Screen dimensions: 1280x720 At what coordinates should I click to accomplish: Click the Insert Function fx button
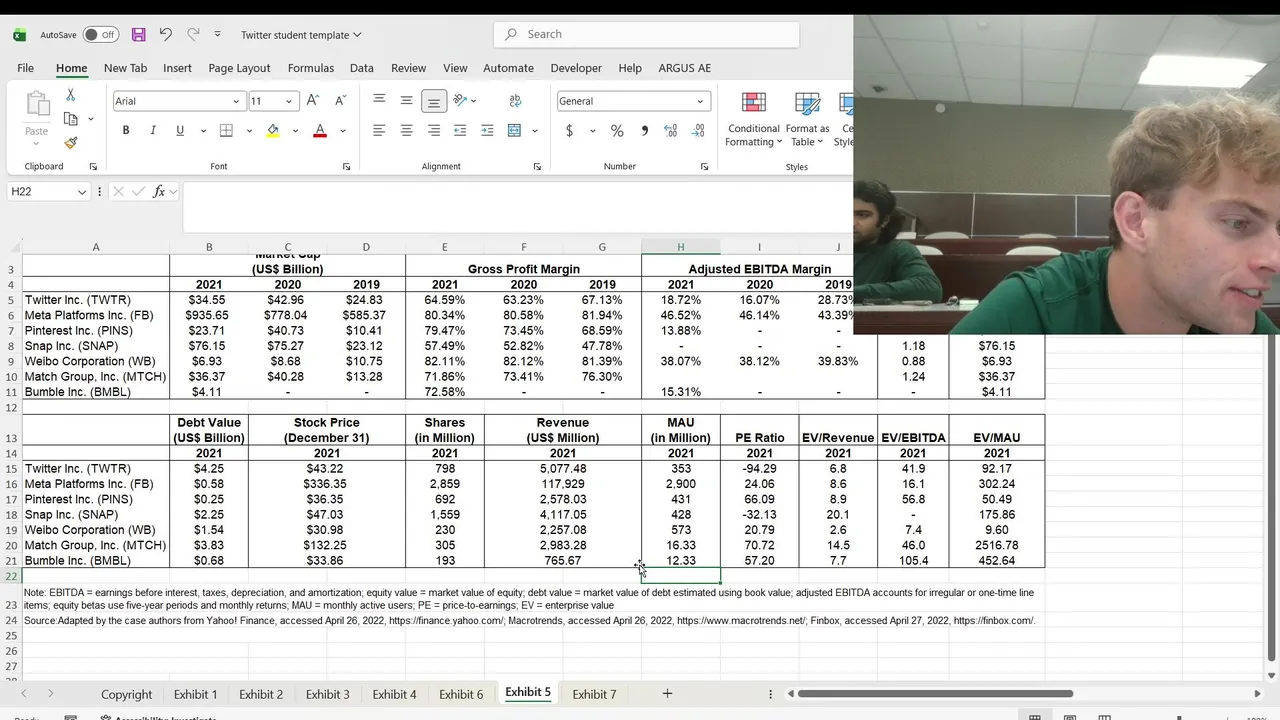pyautogui.click(x=159, y=191)
